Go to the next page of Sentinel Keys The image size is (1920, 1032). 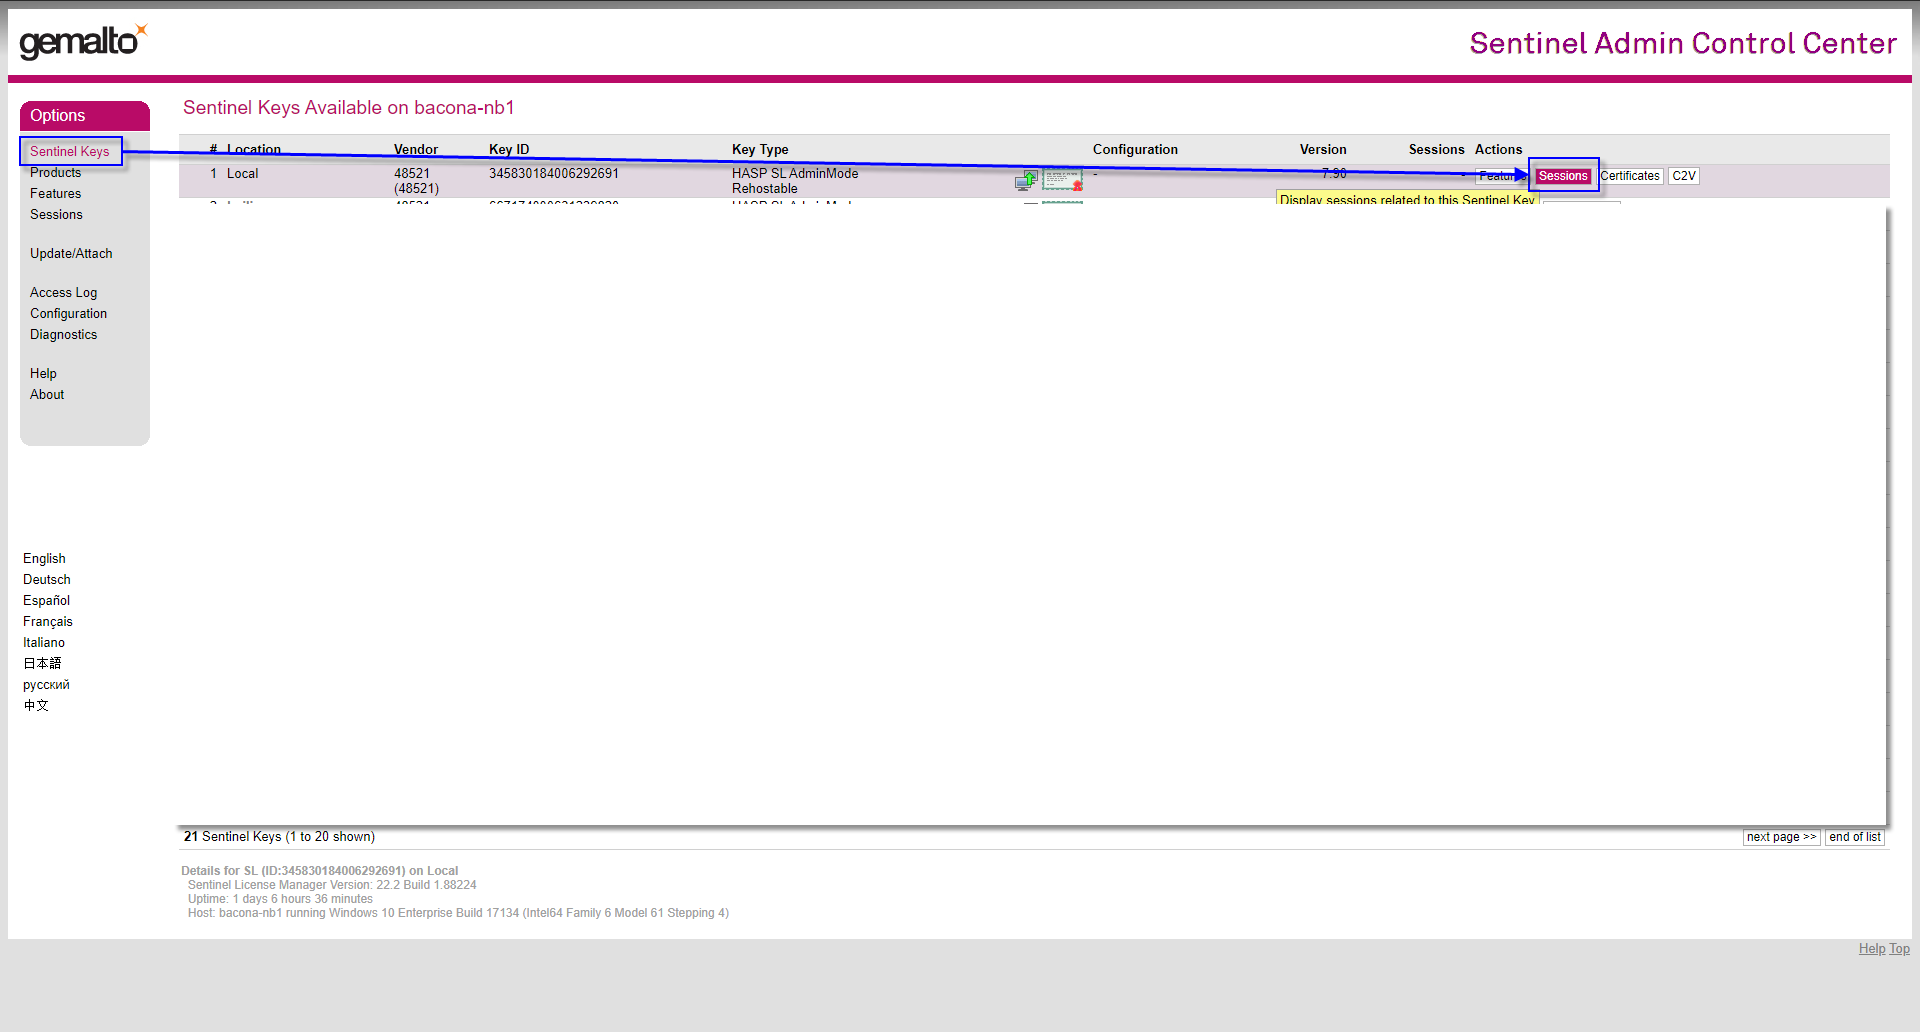tap(1782, 838)
